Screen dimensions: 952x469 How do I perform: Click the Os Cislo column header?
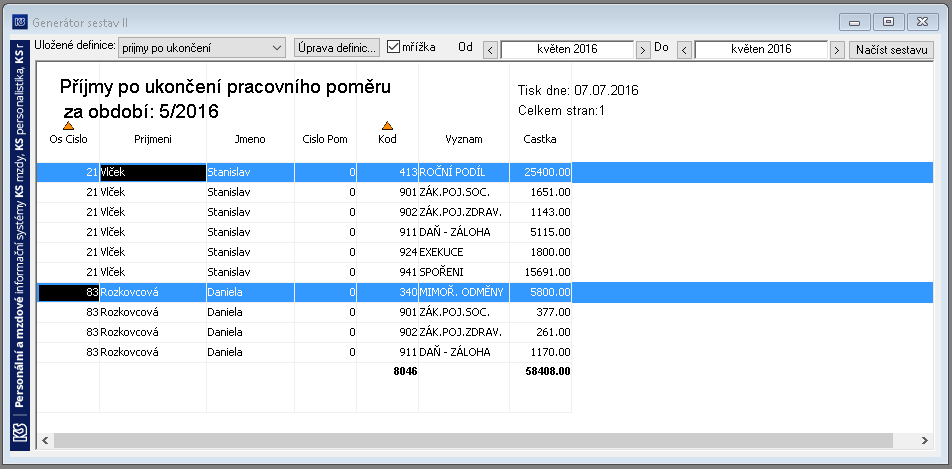coord(69,139)
